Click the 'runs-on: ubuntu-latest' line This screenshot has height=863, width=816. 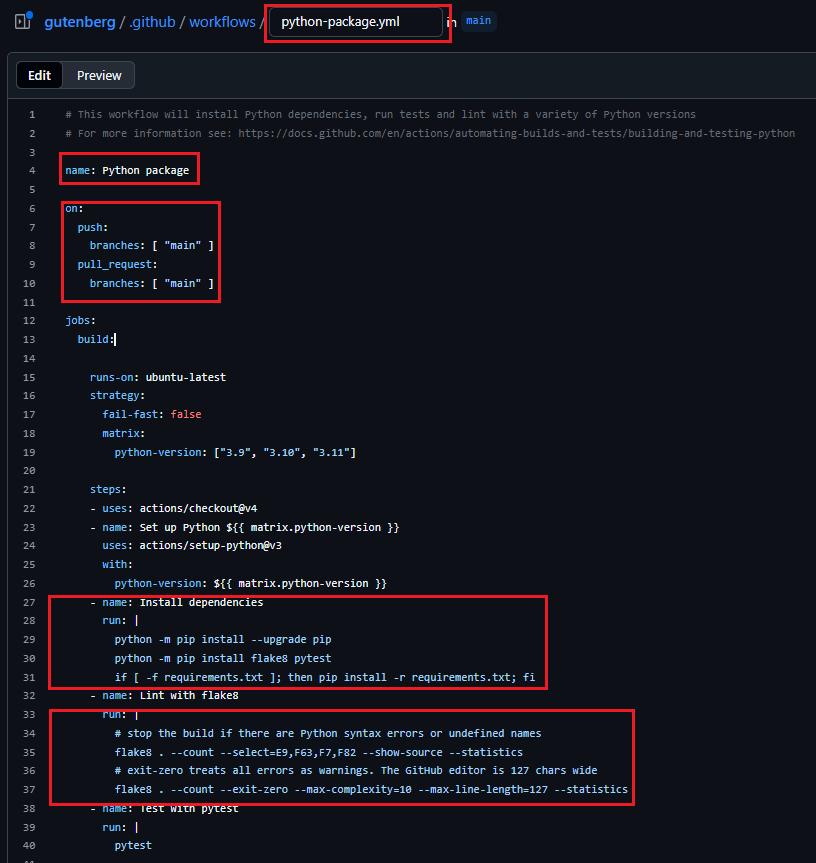pos(157,377)
